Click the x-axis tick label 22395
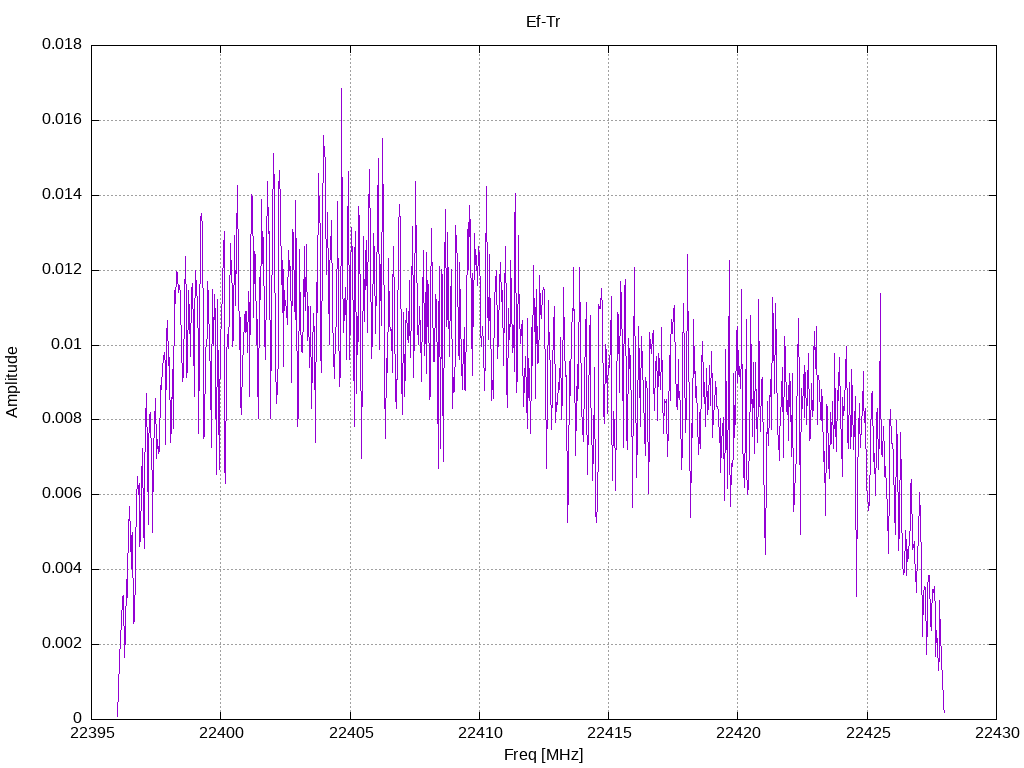The image size is (1024, 768). (x=91, y=733)
